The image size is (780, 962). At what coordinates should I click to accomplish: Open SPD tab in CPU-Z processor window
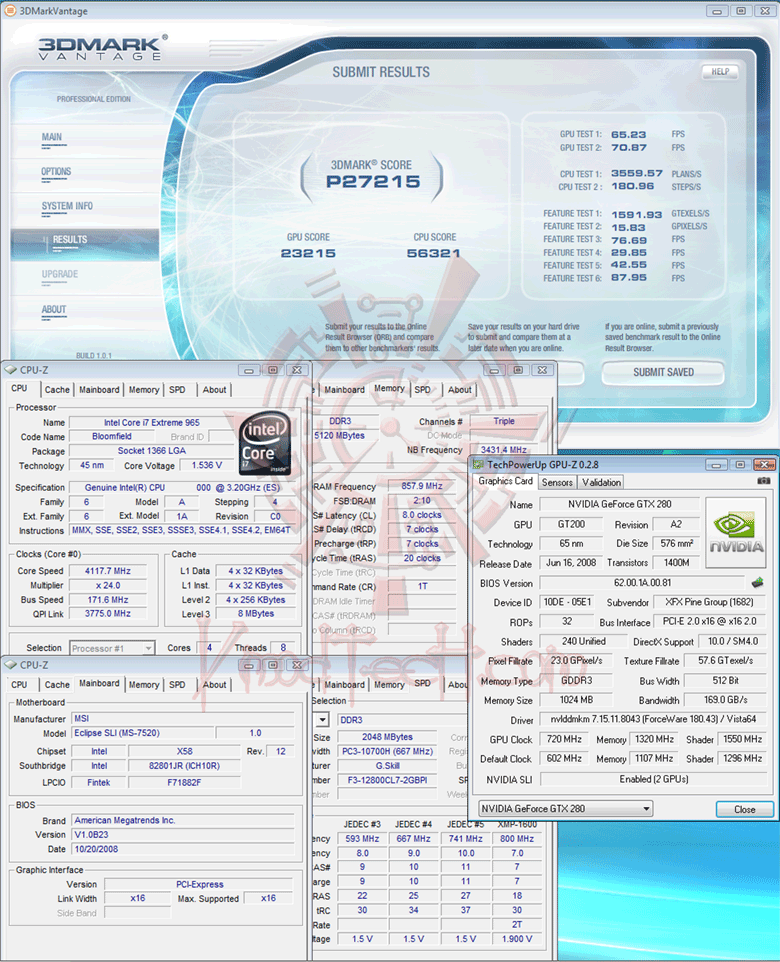coord(177,390)
